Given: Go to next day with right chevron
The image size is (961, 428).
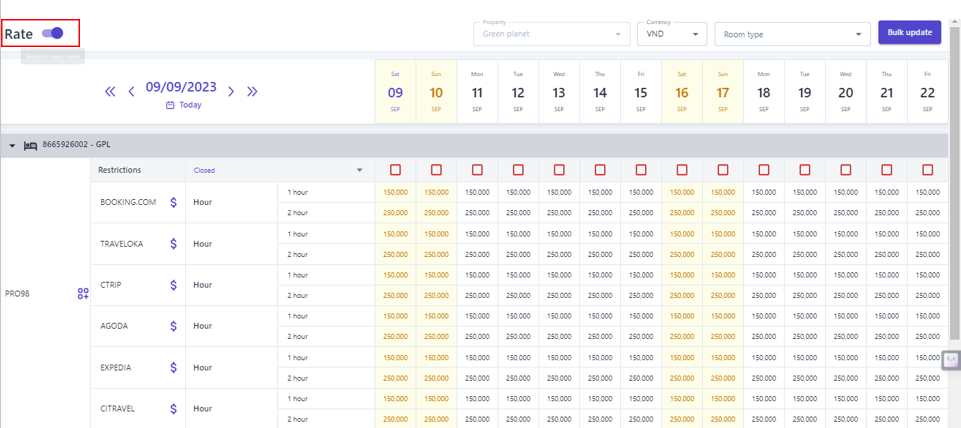Looking at the screenshot, I should tap(231, 92).
